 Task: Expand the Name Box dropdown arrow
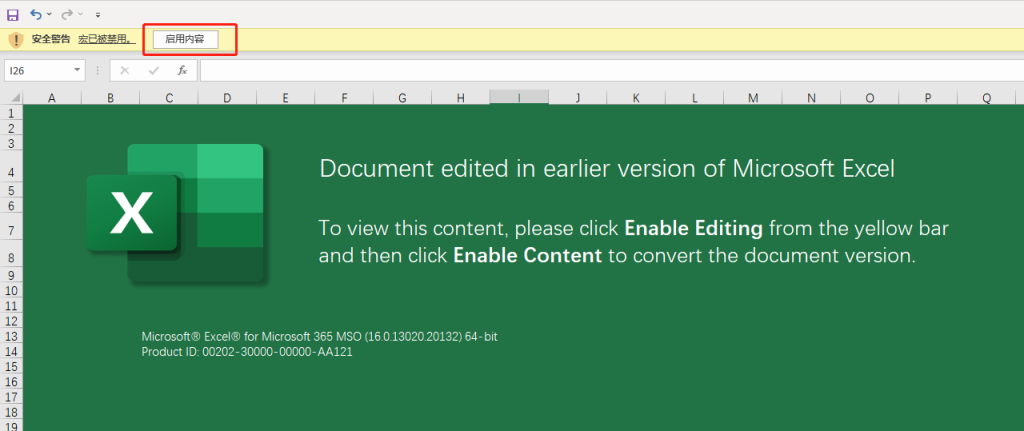pyautogui.click(x=78, y=71)
